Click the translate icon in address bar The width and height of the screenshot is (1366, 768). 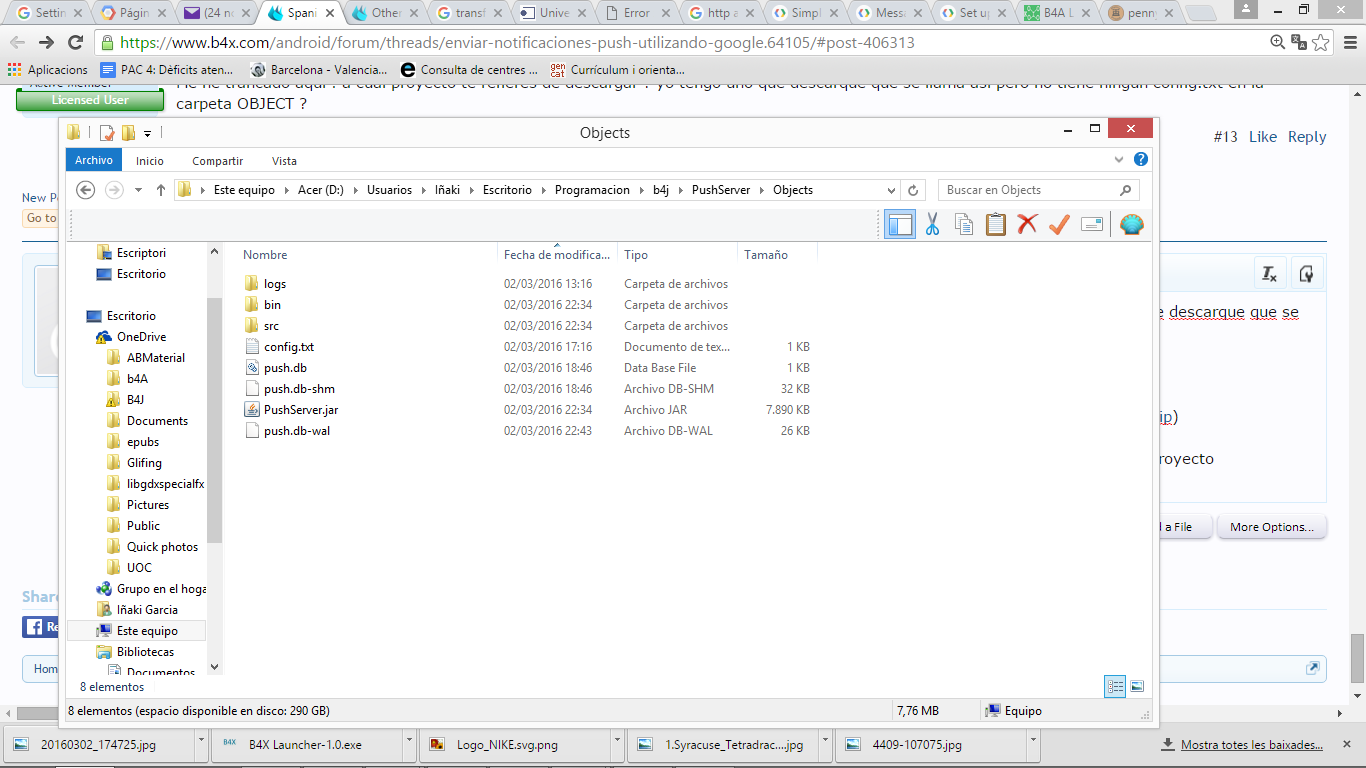click(1299, 43)
